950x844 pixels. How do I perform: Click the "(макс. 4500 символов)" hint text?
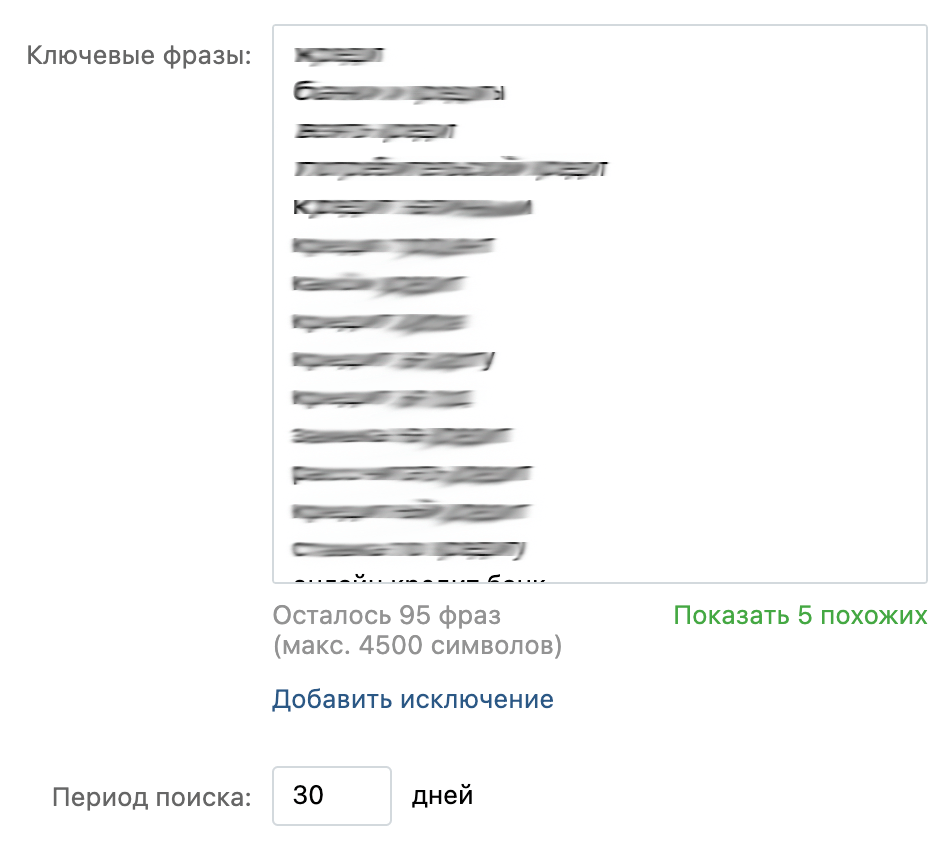(417, 646)
